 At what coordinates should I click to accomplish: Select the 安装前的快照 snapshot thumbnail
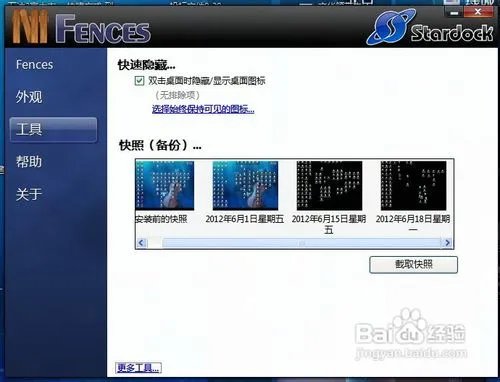click(165, 185)
